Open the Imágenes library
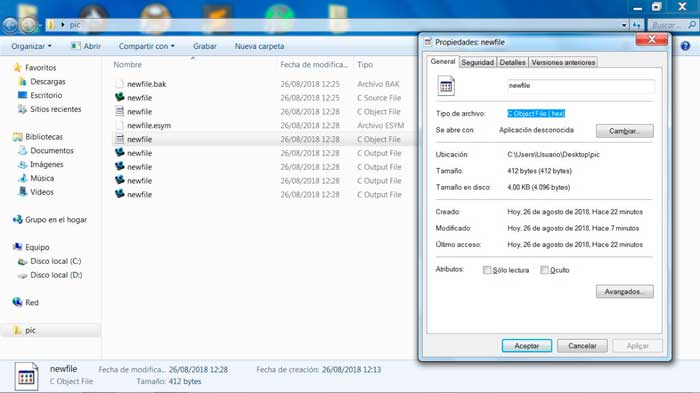 46,164
